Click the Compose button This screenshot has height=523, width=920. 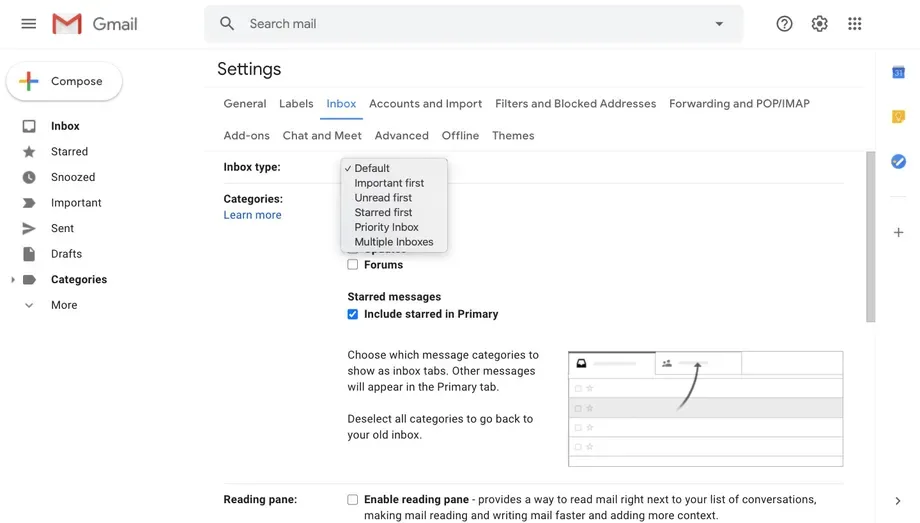point(64,81)
